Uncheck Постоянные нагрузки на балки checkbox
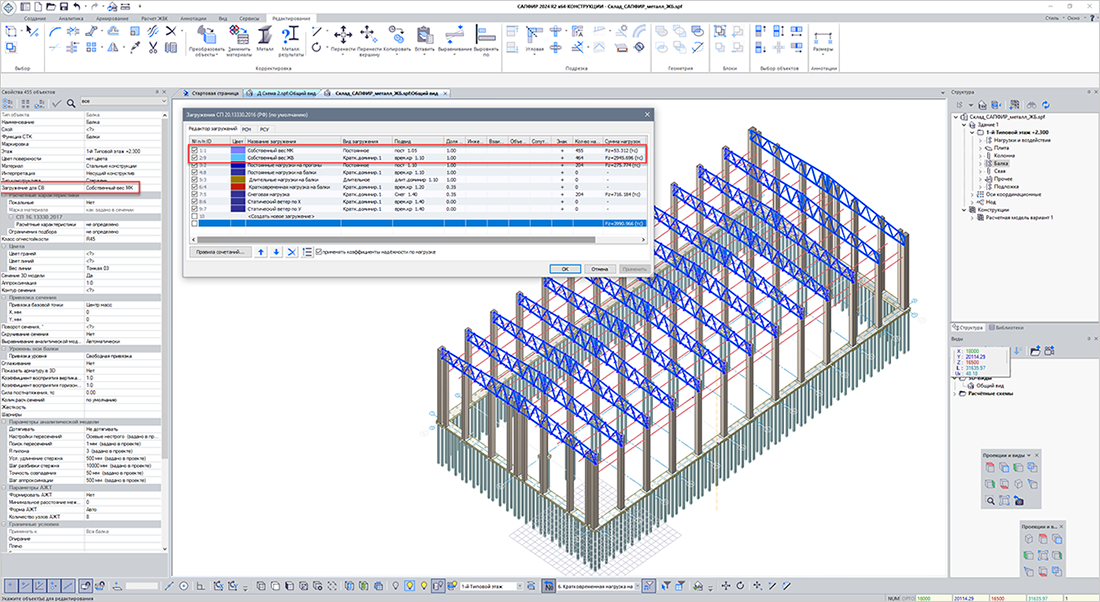 click(x=194, y=172)
